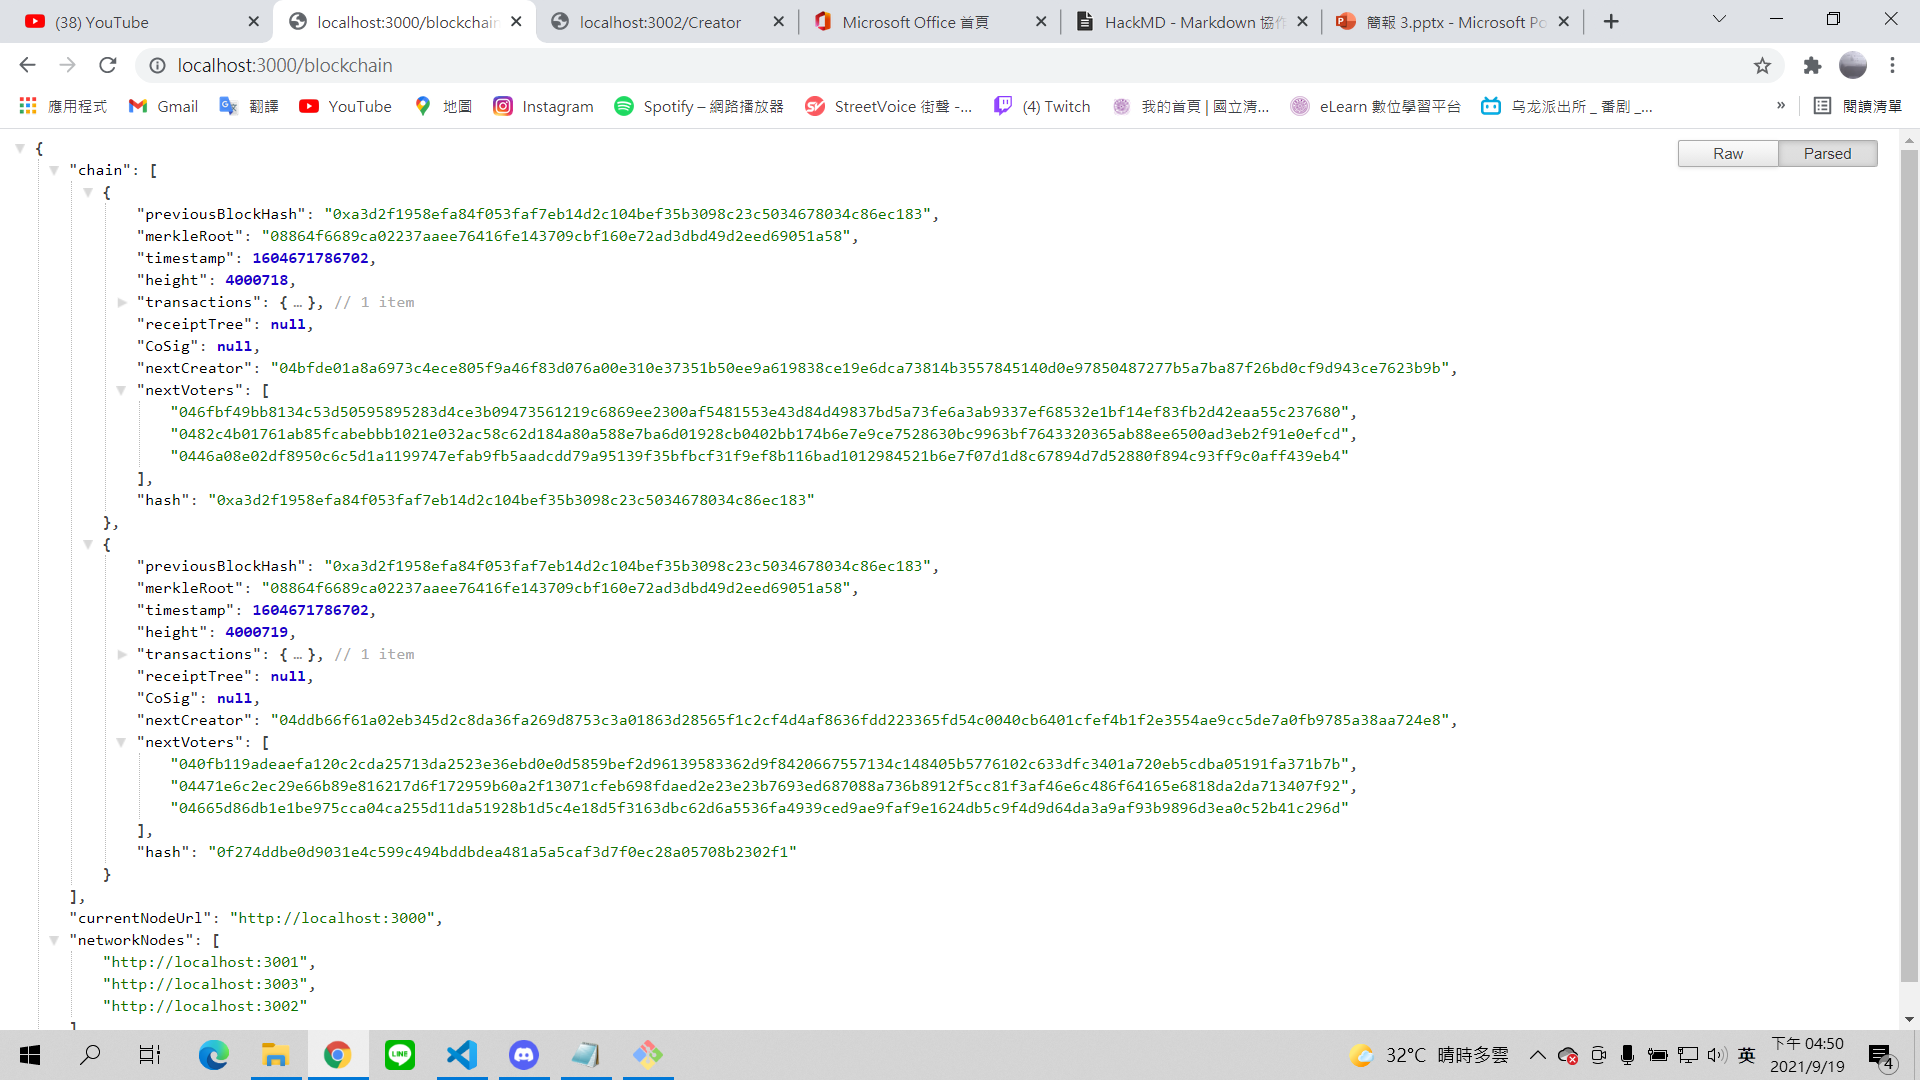This screenshot has width=1920, height=1080.
Task: Open the apps grid bookmark shortcut
Action: [62, 106]
